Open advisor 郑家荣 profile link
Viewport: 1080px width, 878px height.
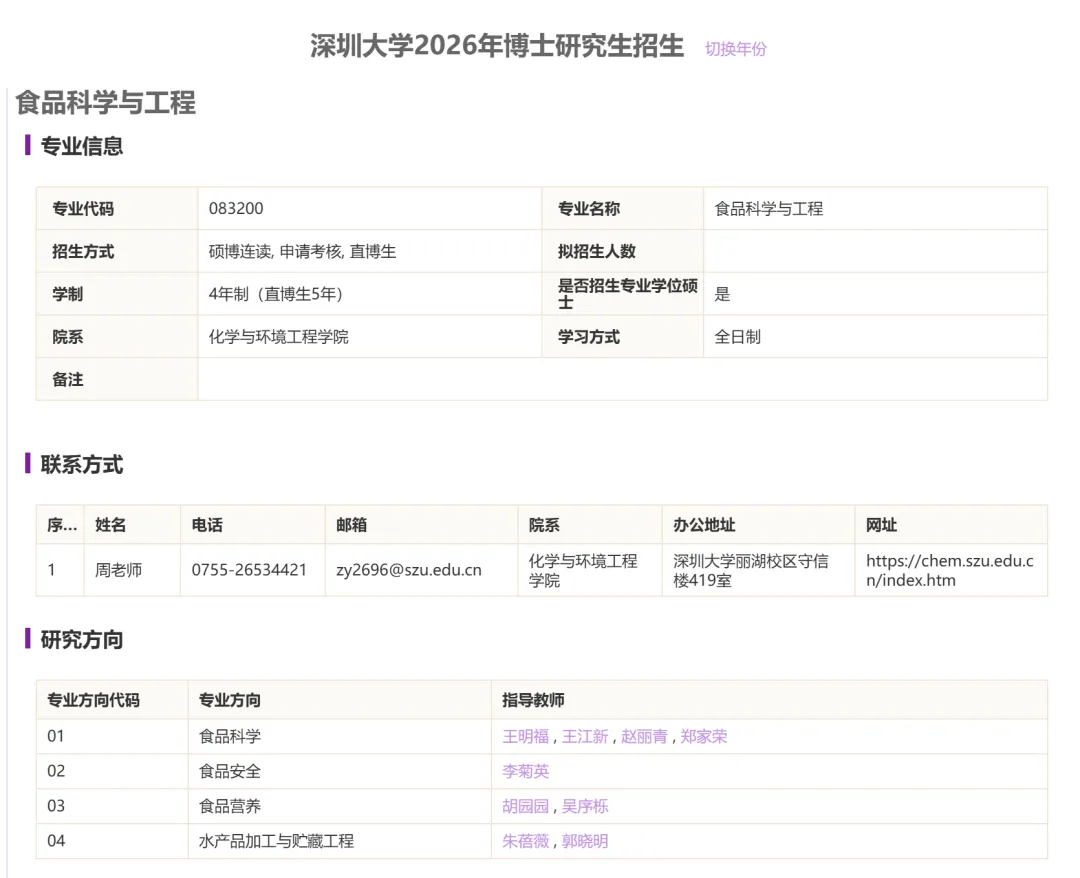[703, 736]
